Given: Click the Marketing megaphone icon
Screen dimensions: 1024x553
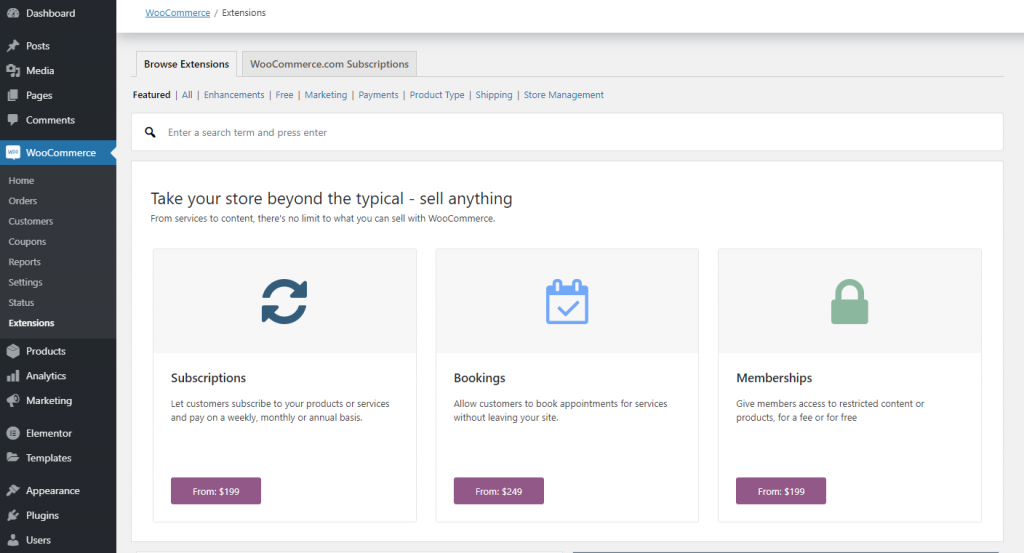Looking at the screenshot, I should tap(13, 401).
